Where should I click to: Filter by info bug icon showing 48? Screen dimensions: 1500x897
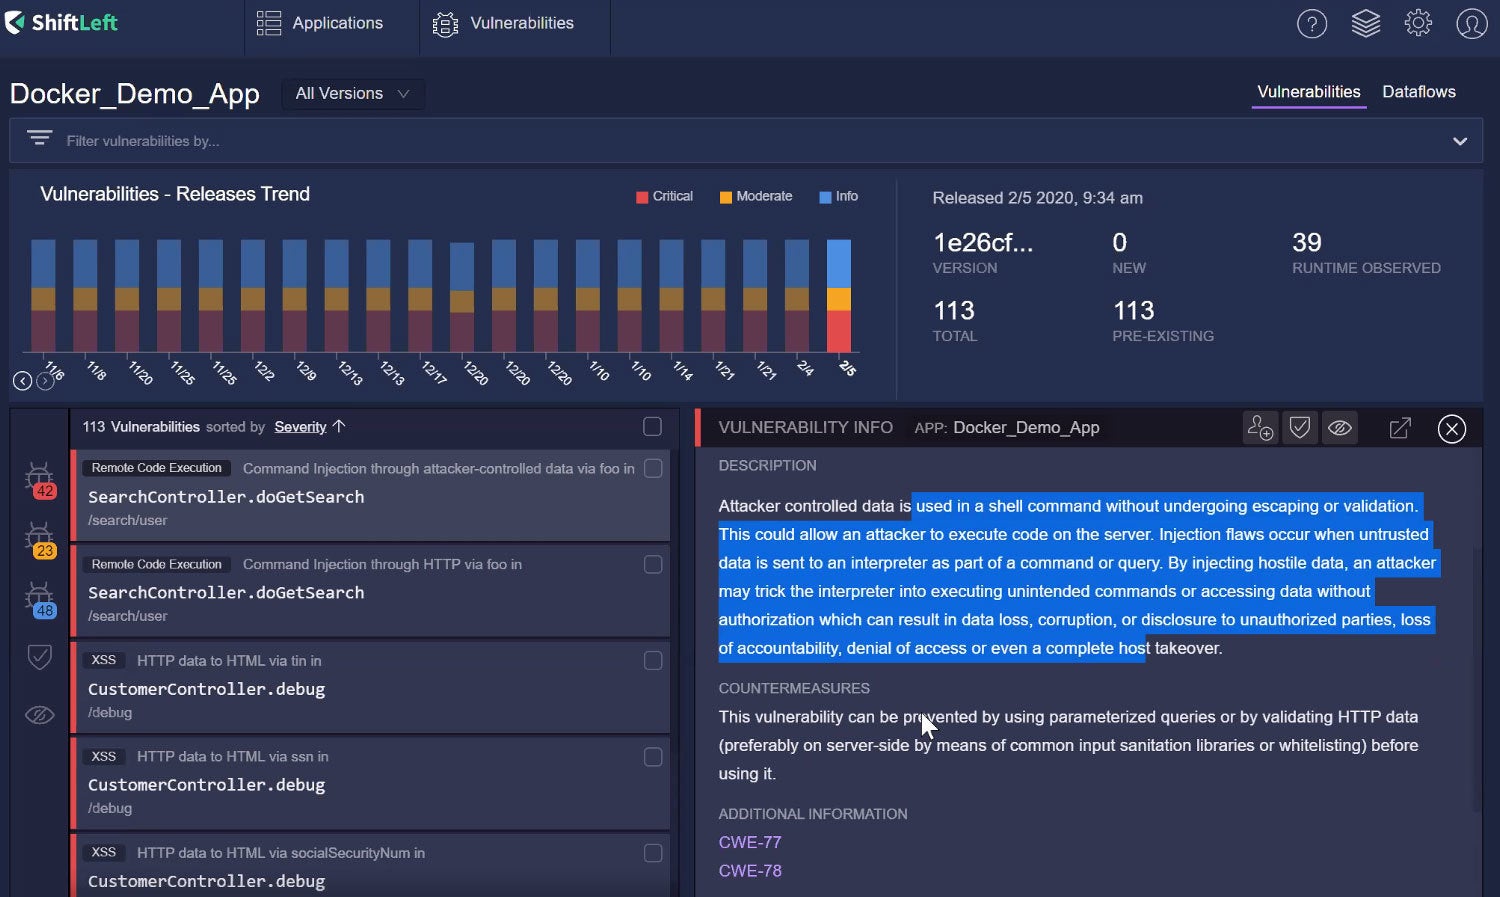point(40,600)
